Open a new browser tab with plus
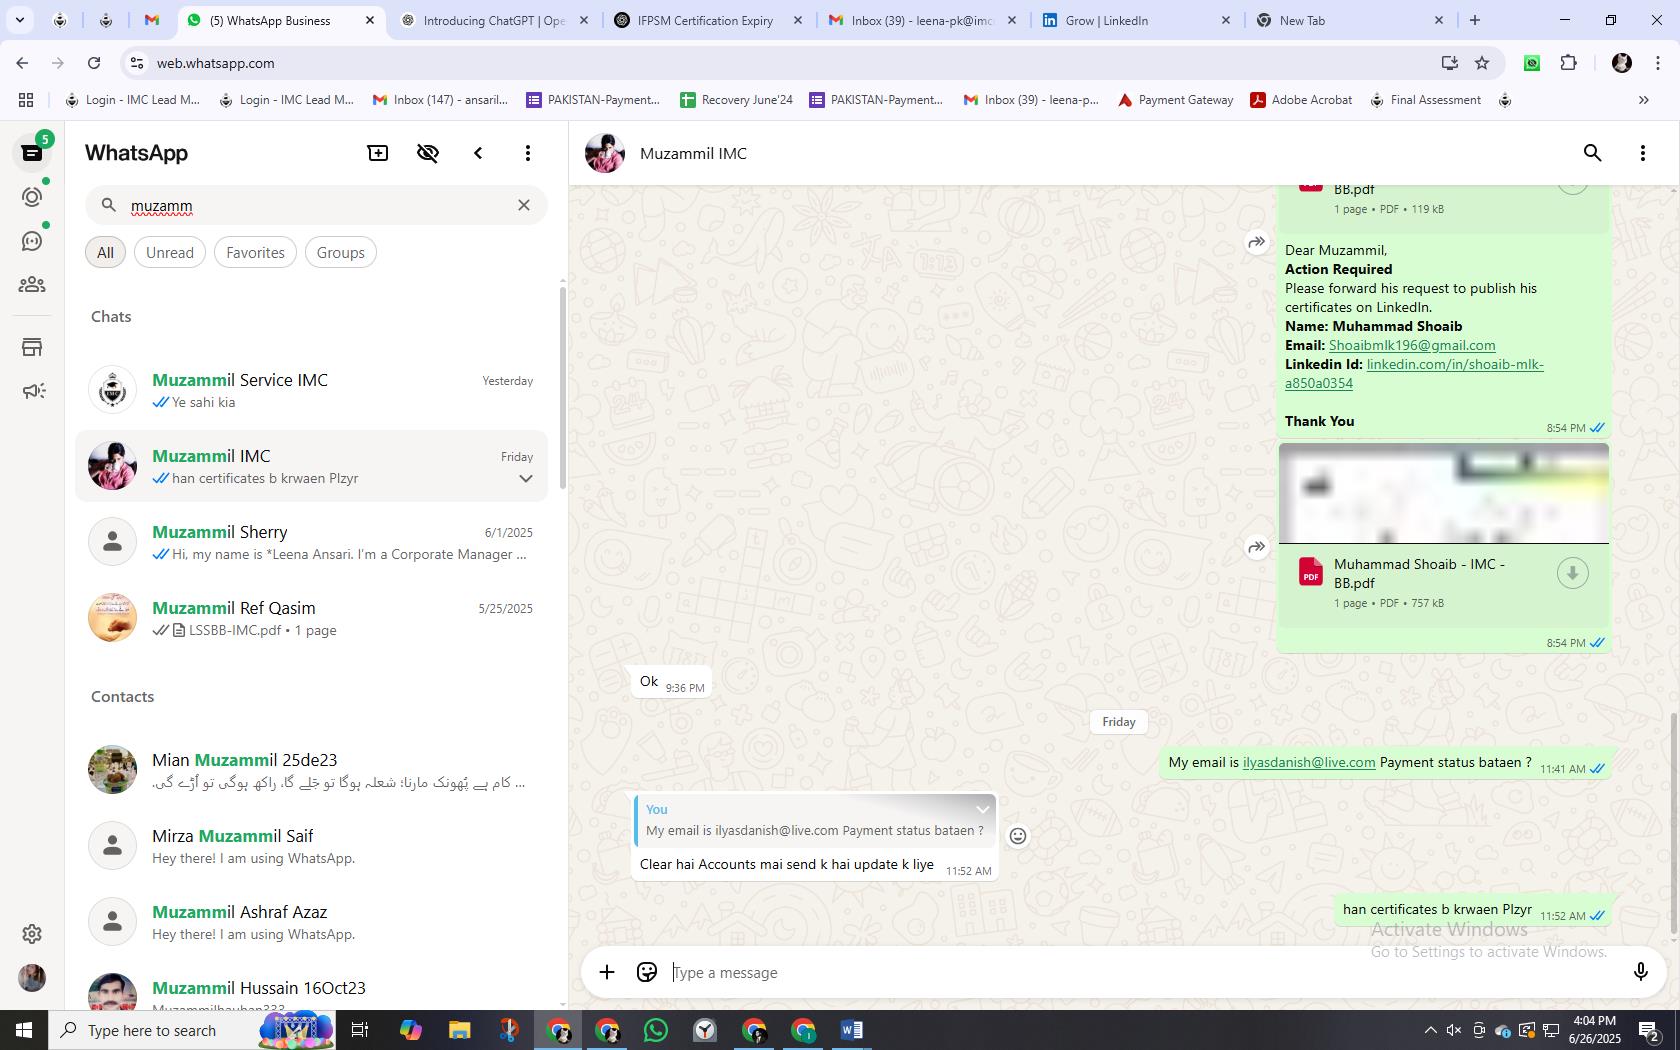Image resolution: width=1680 pixels, height=1050 pixels. click(x=1474, y=20)
